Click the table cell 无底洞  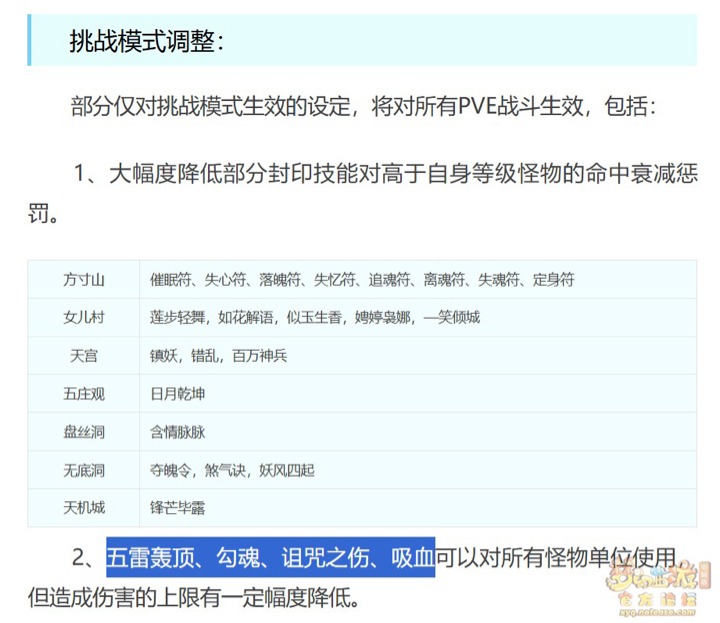(x=84, y=470)
